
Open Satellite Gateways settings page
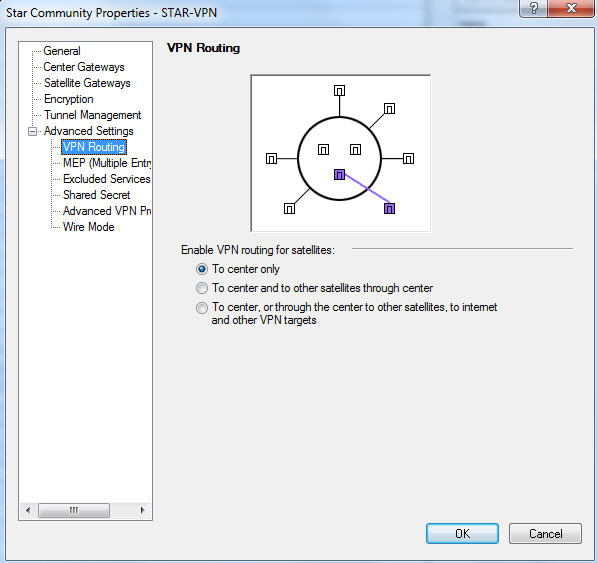coord(87,83)
